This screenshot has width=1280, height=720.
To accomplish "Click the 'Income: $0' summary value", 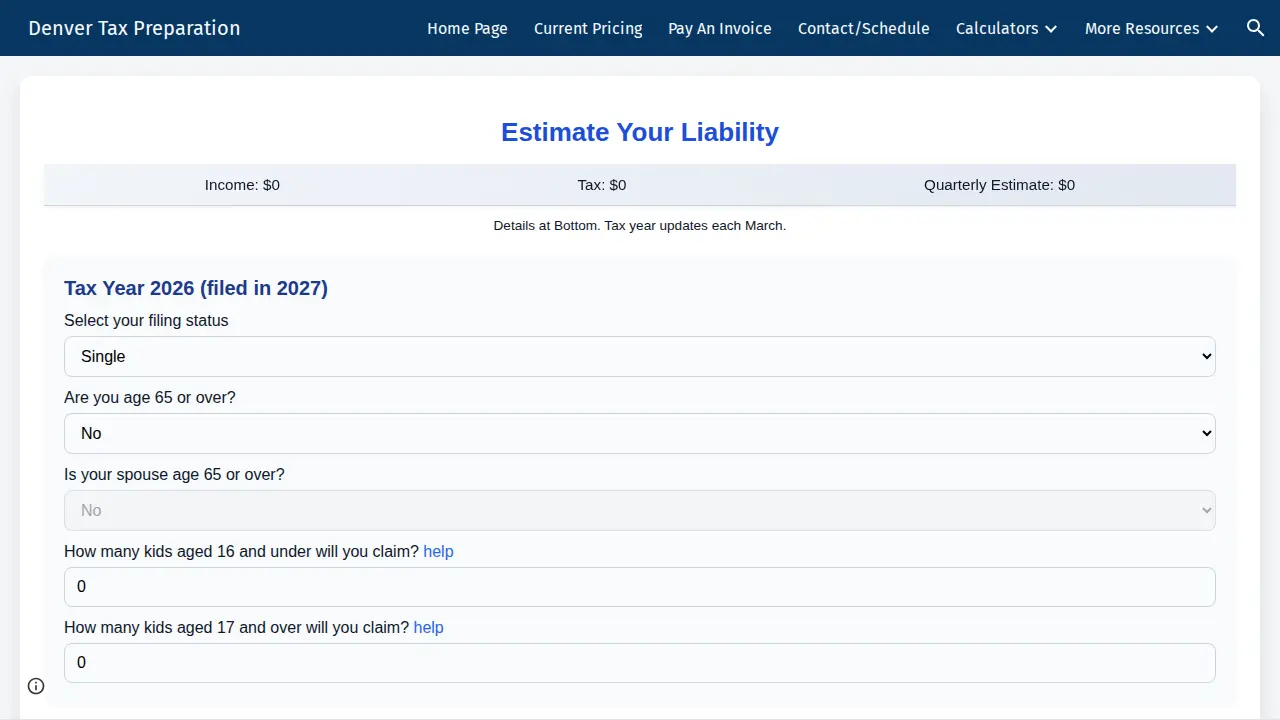I will click(242, 185).
